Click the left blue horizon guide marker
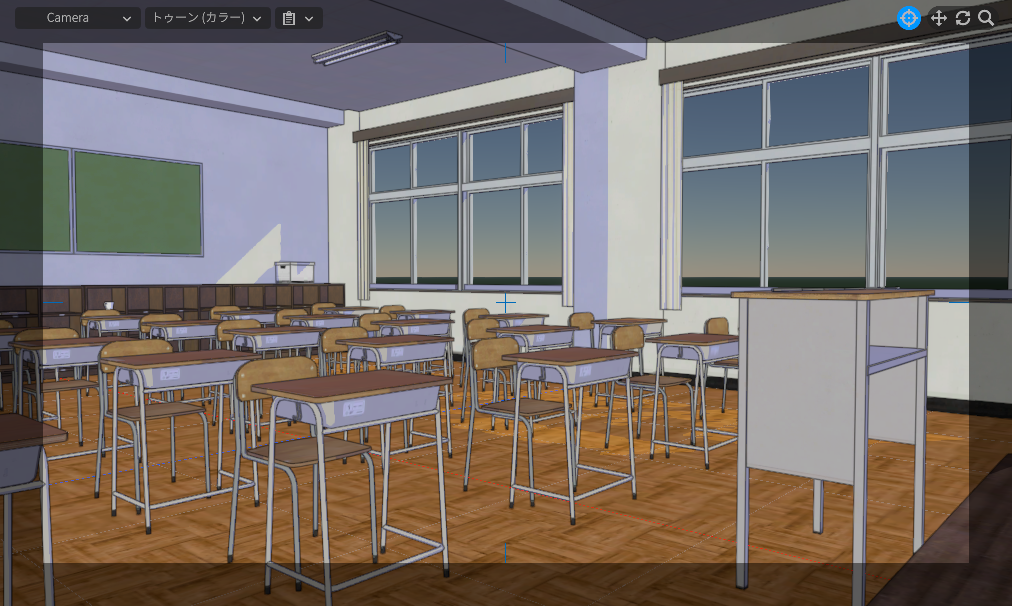This screenshot has width=1012, height=606. [x=53, y=302]
